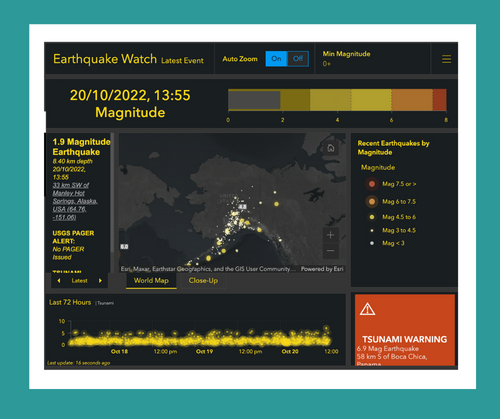Click the dark red segment of magnitude gauge
Viewport: 500px width, 419px height.
[440, 100]
